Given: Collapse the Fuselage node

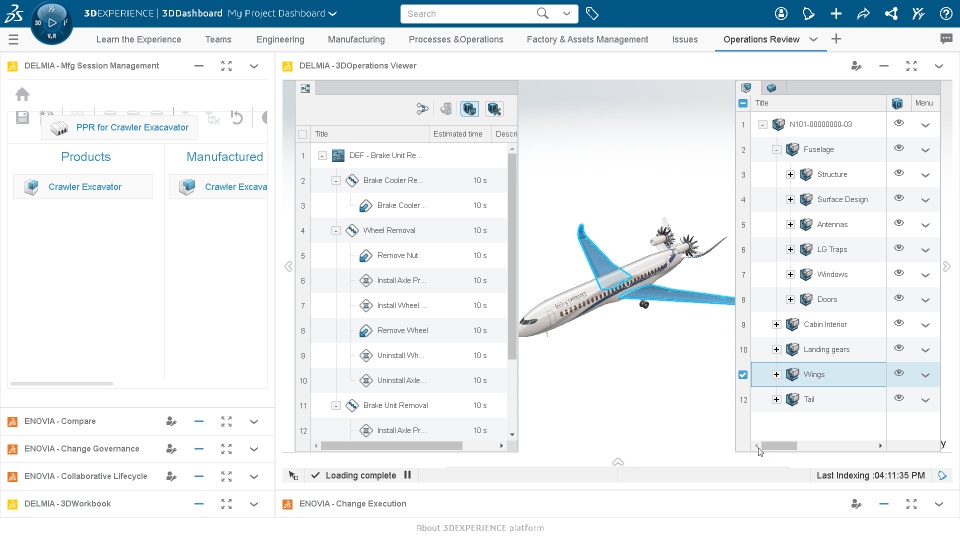Looking at the screenshot, I should [x=776, y=149].
